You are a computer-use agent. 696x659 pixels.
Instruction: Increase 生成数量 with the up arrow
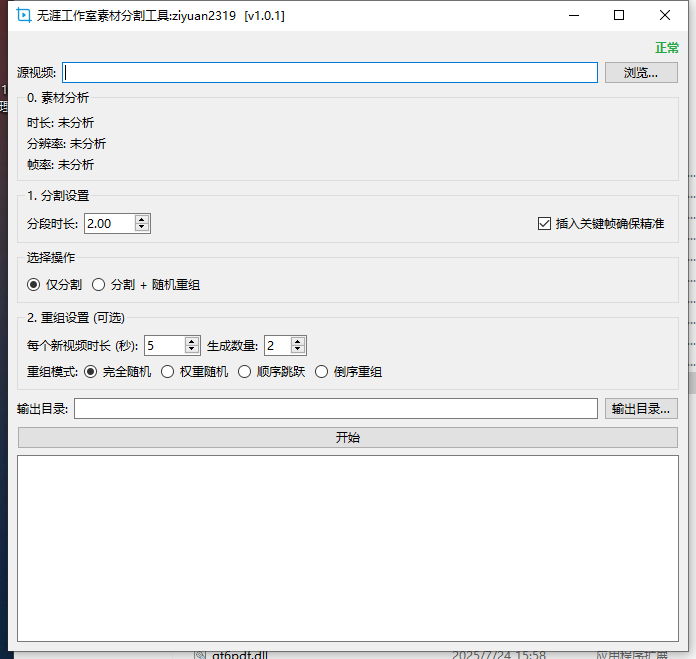298,341
